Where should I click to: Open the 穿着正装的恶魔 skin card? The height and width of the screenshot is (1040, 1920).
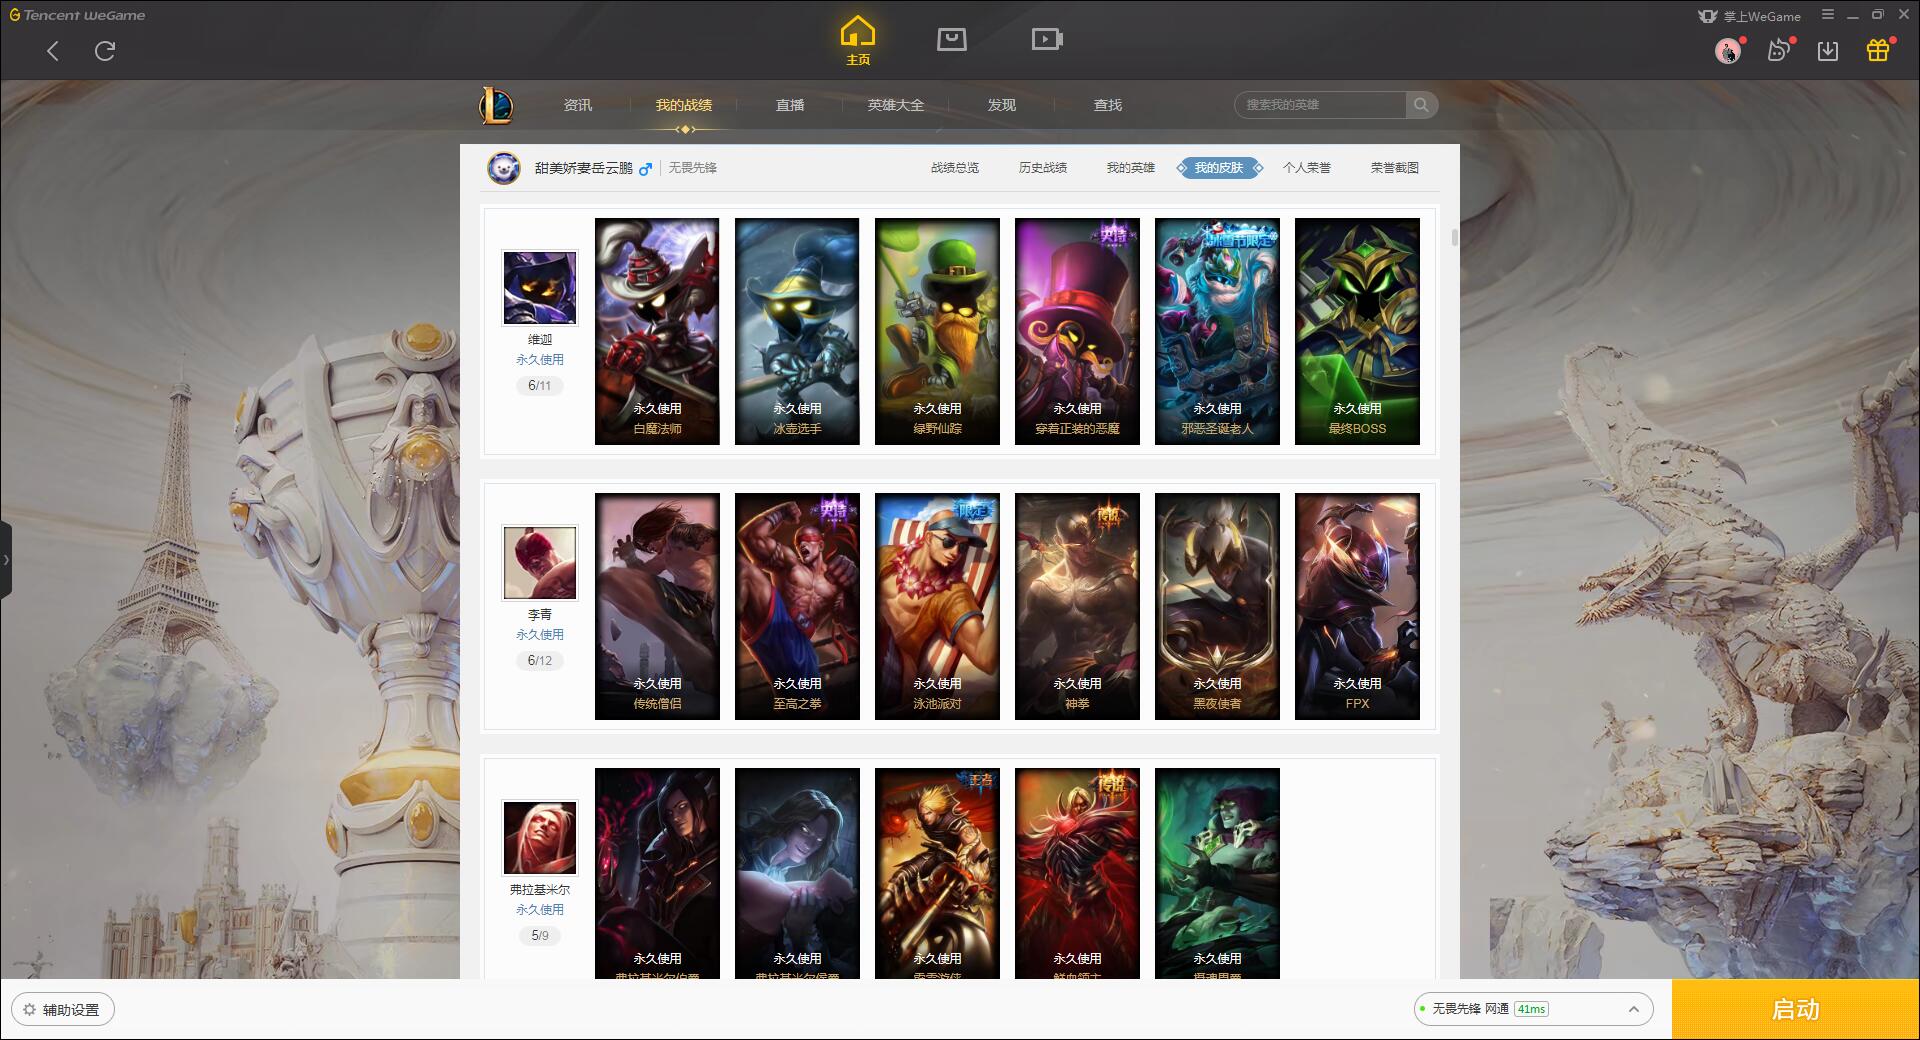pyautogui.click(x=1077, y=331)
